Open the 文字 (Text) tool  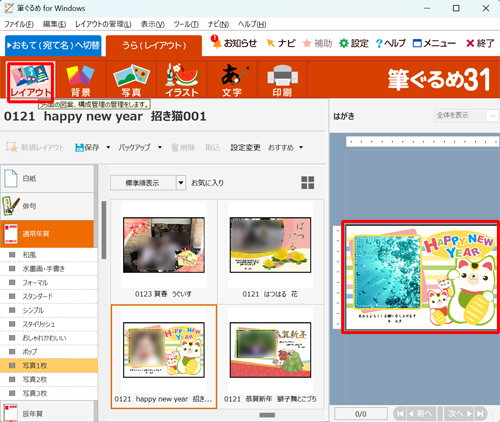(232, 80)
